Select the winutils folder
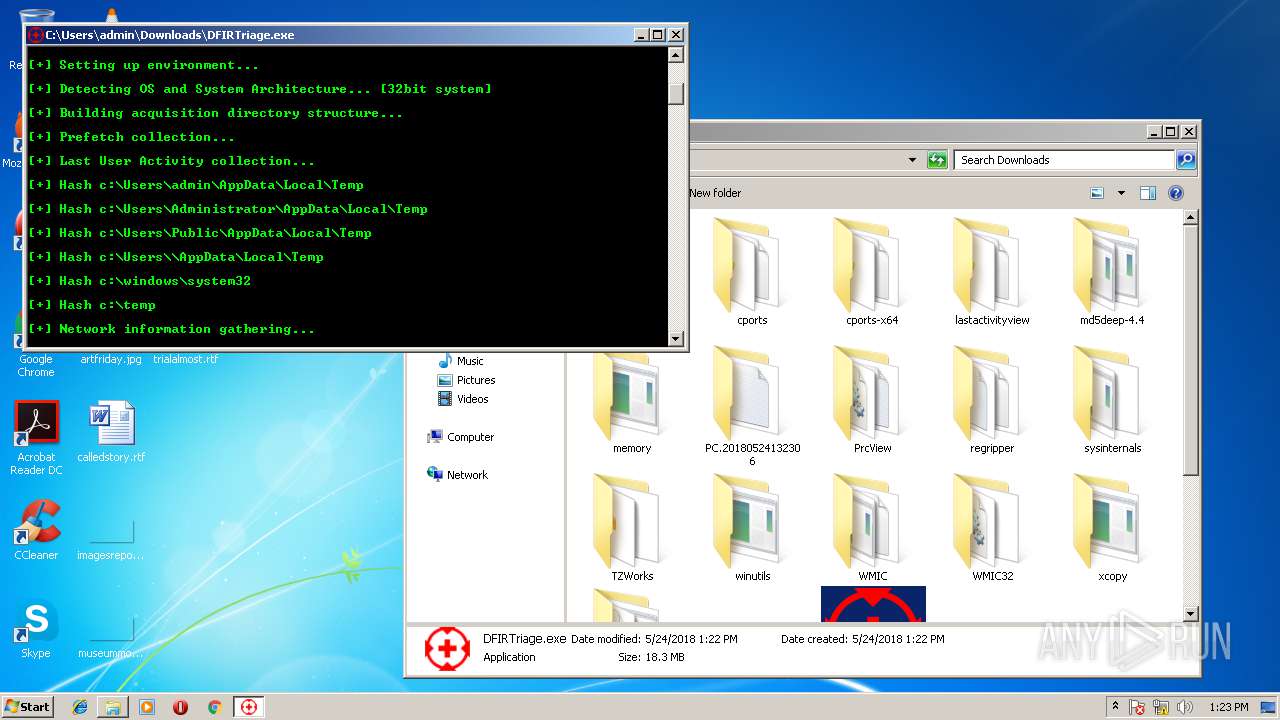Image resolution: width=1280 pixels, height=720 pixels. point(752,526)
